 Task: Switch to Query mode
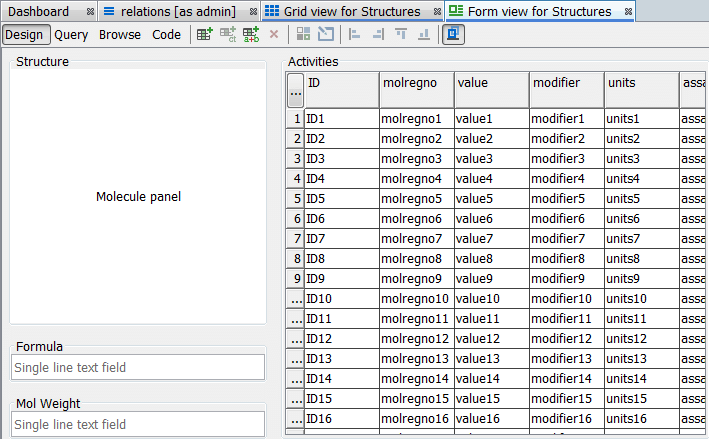point(71,34)
